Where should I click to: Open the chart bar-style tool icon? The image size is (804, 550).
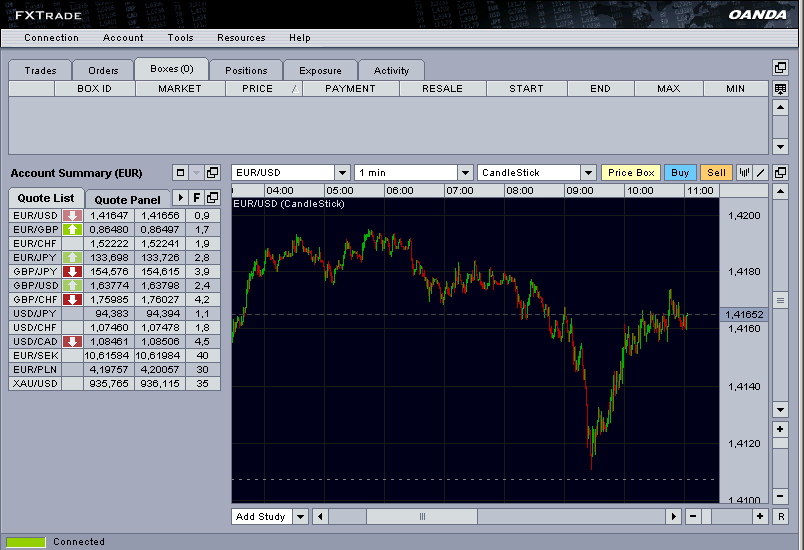coord(745,173)
